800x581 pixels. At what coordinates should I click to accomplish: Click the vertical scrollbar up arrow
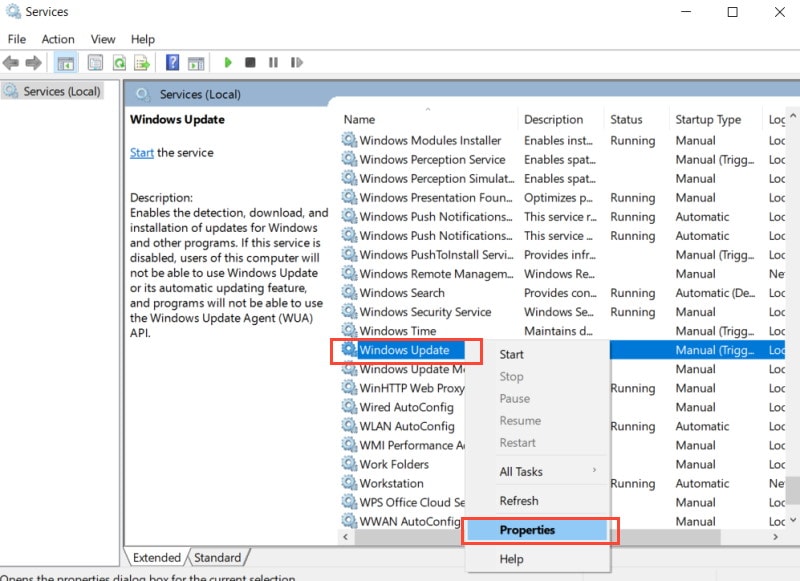(x=793, y=116)
